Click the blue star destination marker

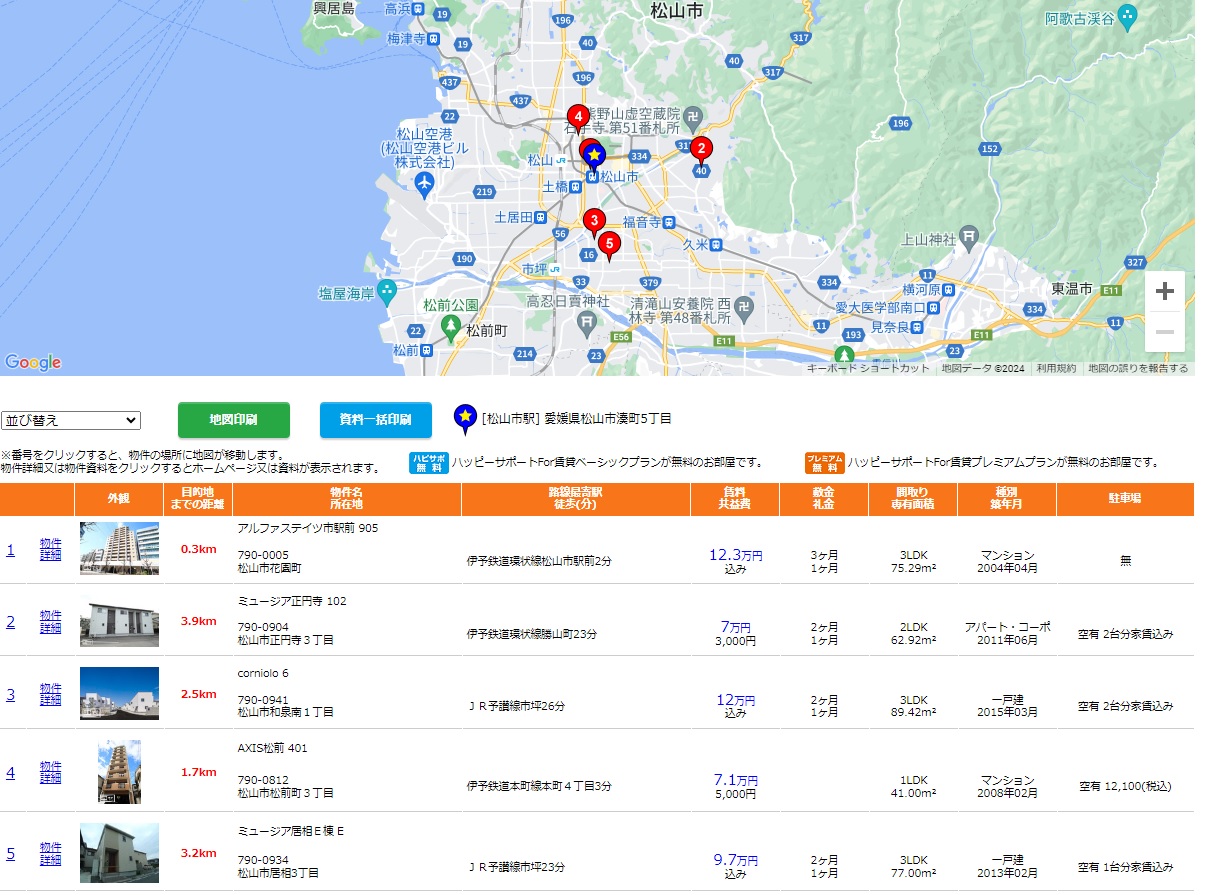point(594,156)
